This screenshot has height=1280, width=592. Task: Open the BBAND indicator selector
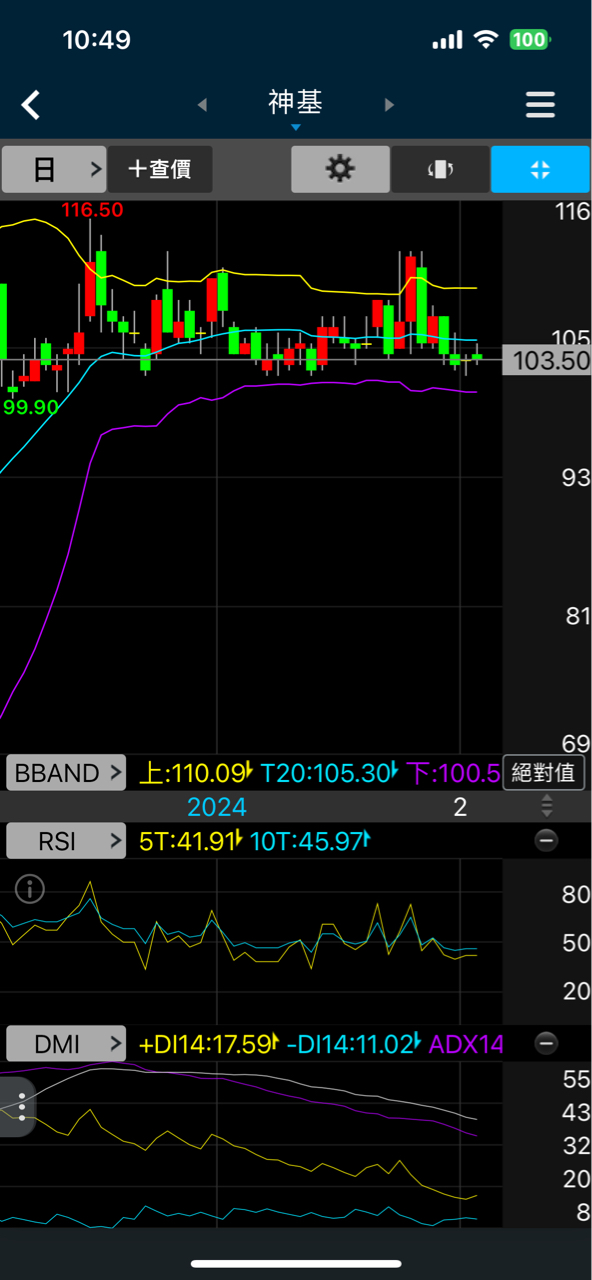(x=66, y=773)
